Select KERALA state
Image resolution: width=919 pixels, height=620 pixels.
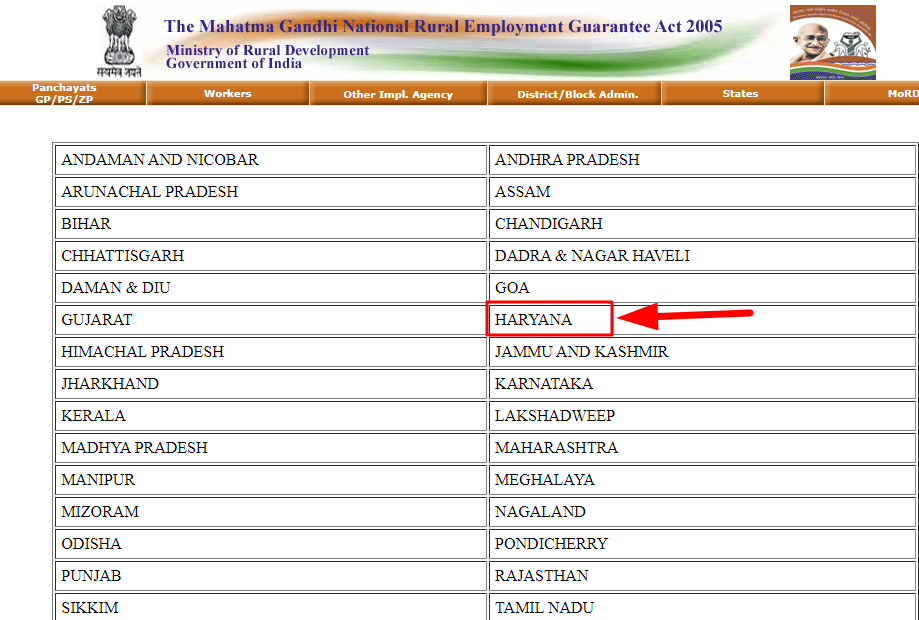93,416
